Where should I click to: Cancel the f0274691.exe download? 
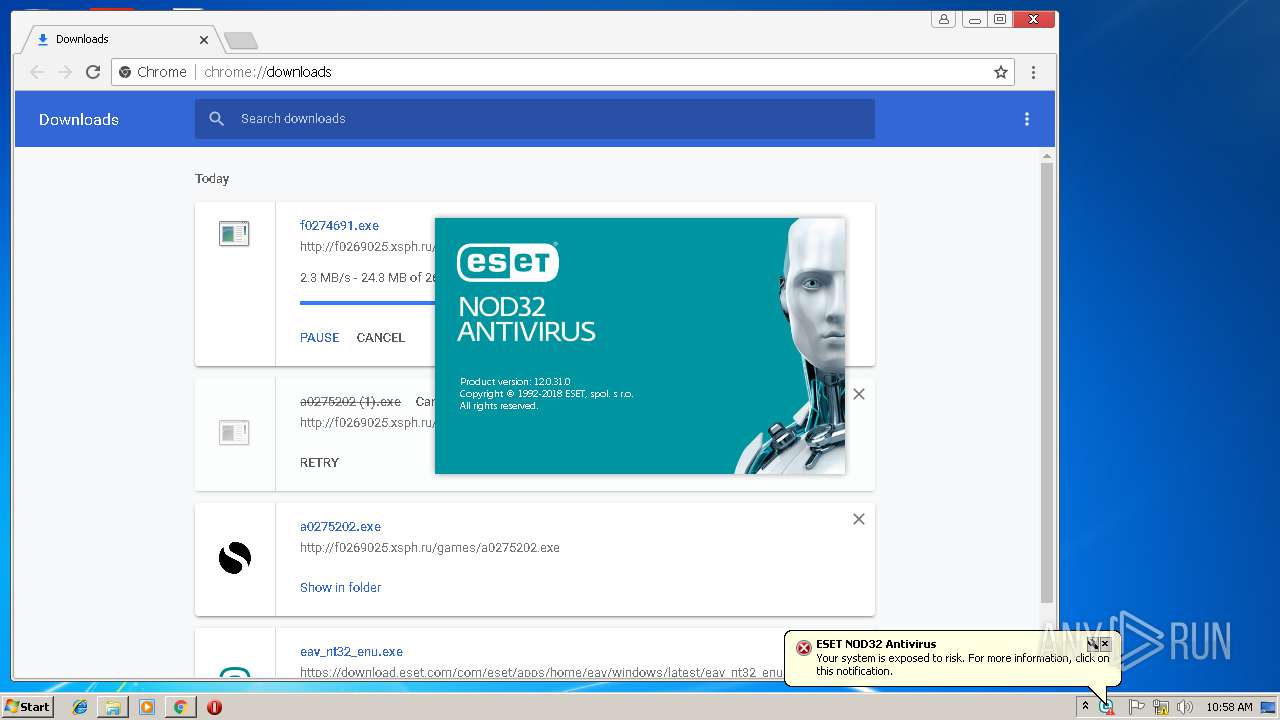click(x=381, y=338)
